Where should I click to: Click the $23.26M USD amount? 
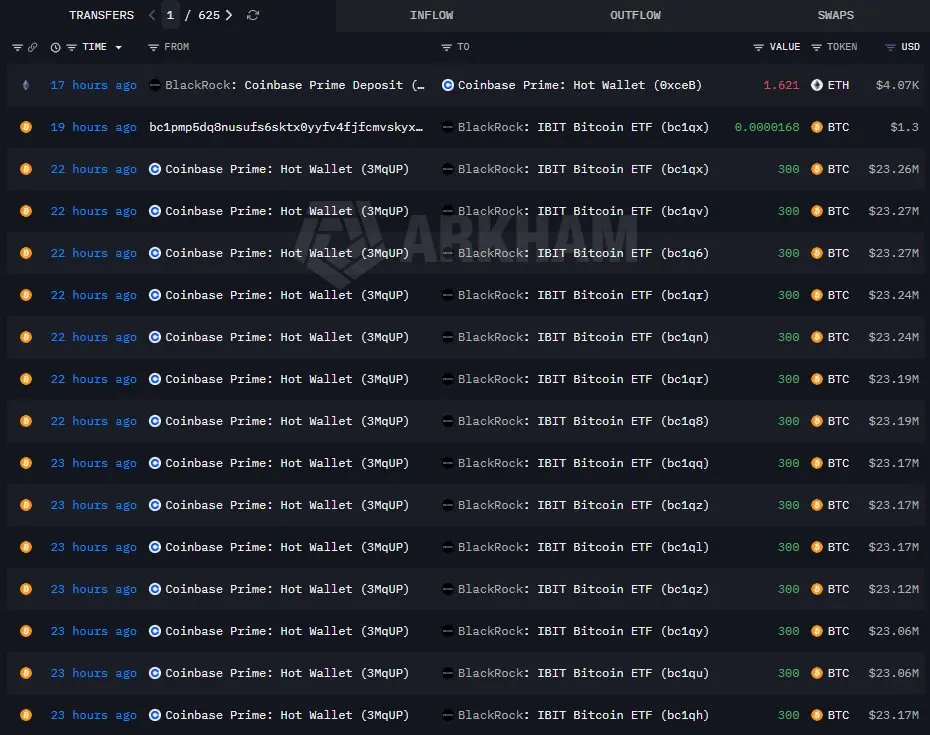894,169
